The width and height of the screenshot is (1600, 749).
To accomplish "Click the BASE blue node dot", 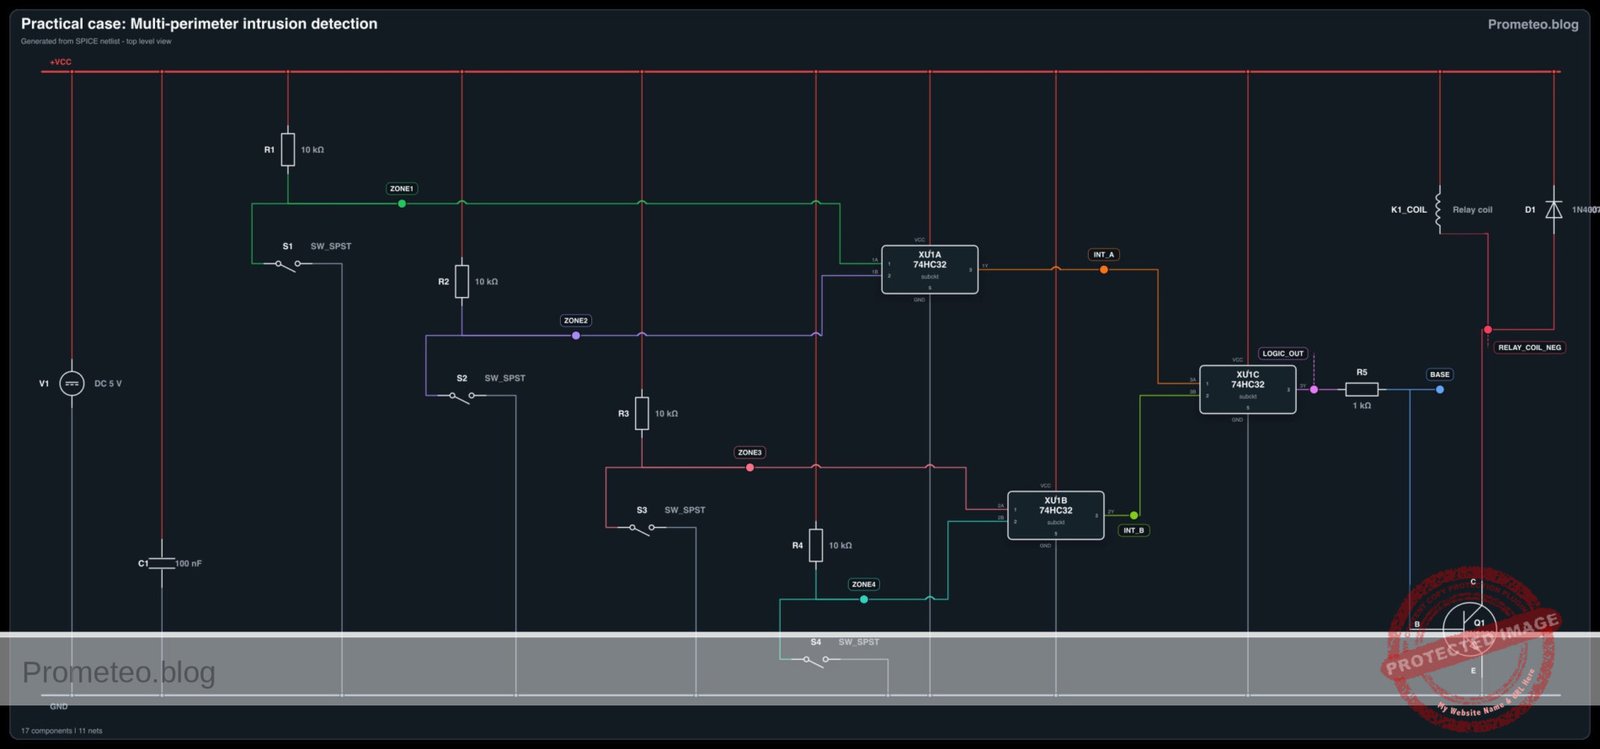I will click(1440, 389).
